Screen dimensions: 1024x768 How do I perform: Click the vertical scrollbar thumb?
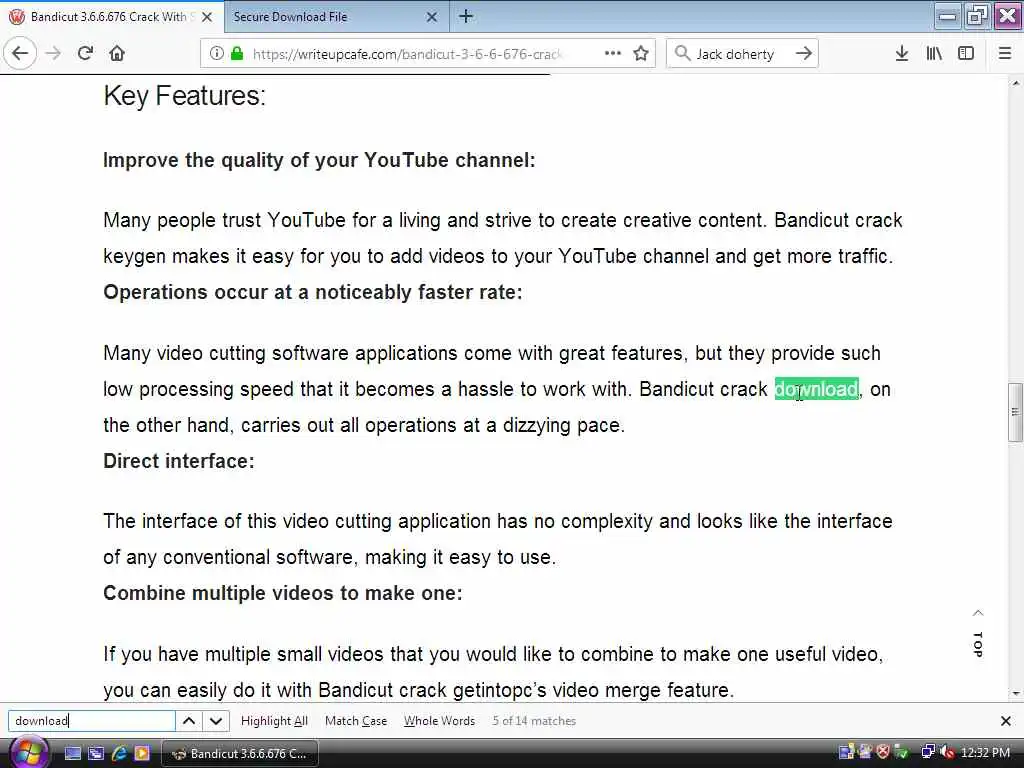(x=1016, y=412)
